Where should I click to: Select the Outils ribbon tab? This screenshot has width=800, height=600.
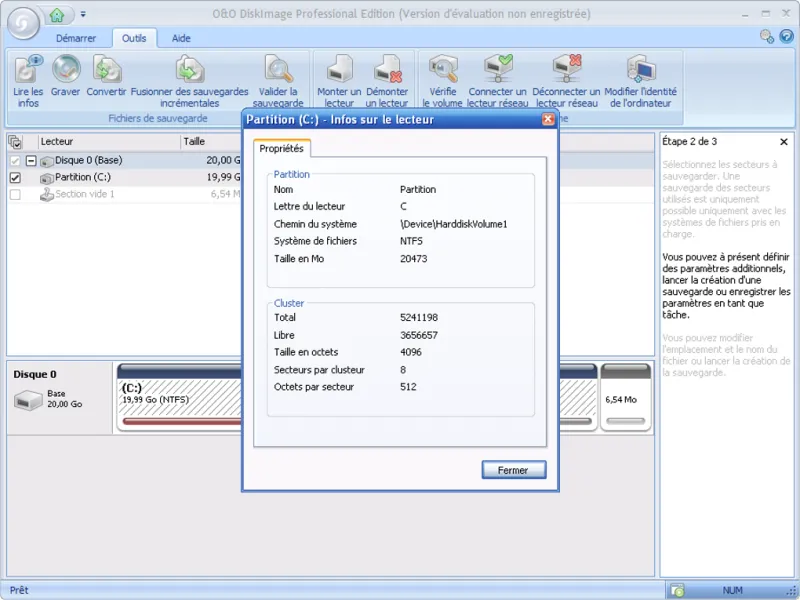(134, 38)
